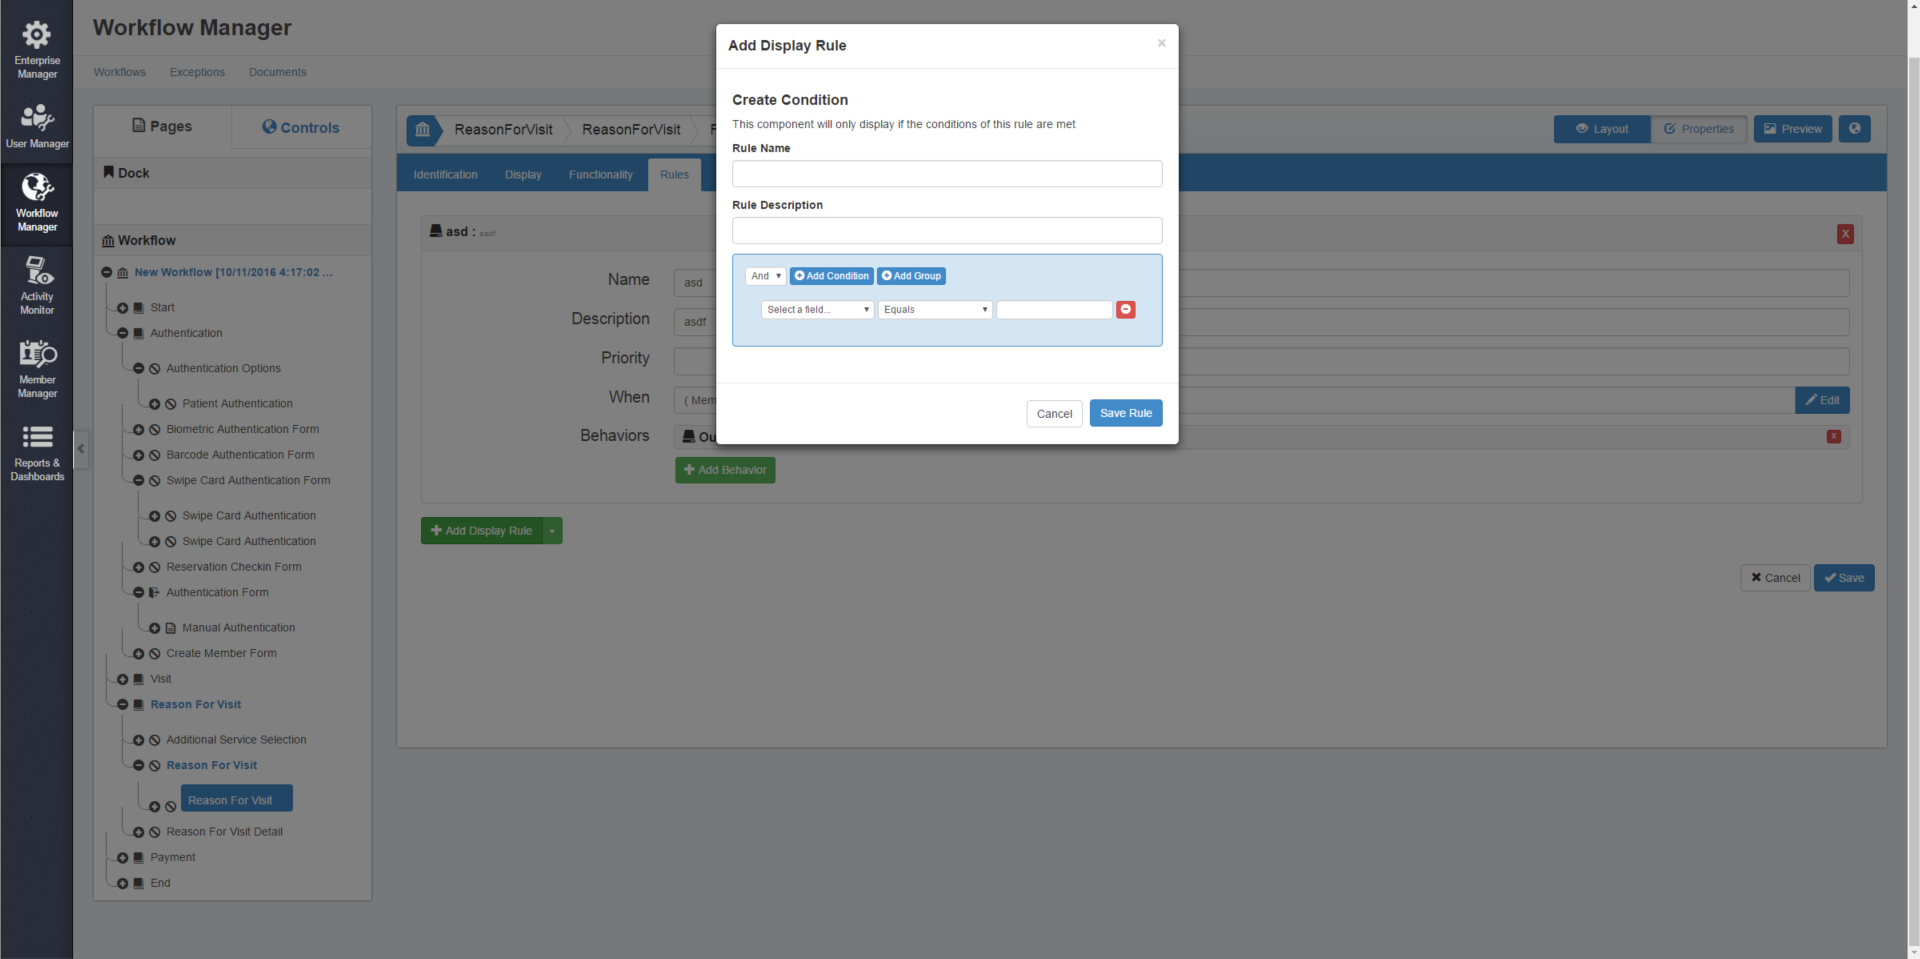Open Activity Monitor in sidebar
Viewport: 1920px width, 959px height.
click(x=37, y=285)
